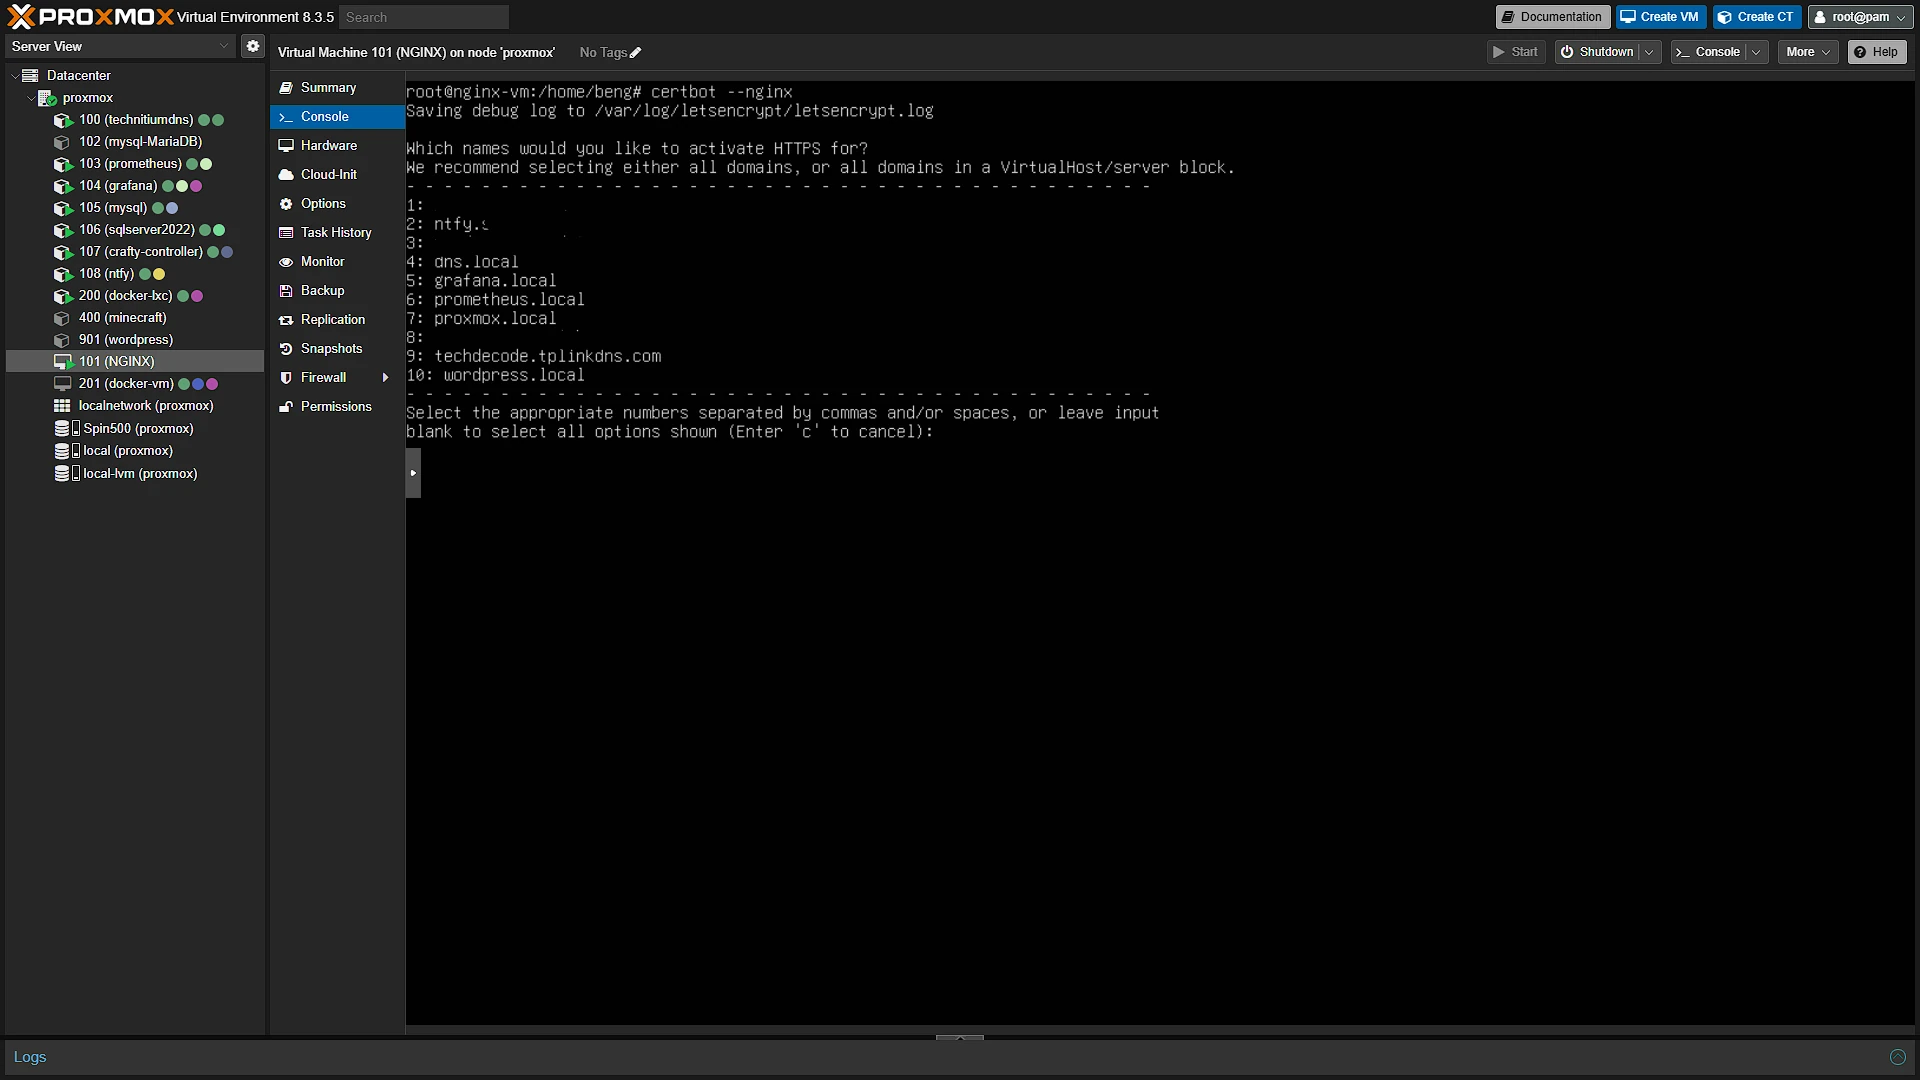Click the Create CT button
Screen dimensions: 1920x1080
1756,17
